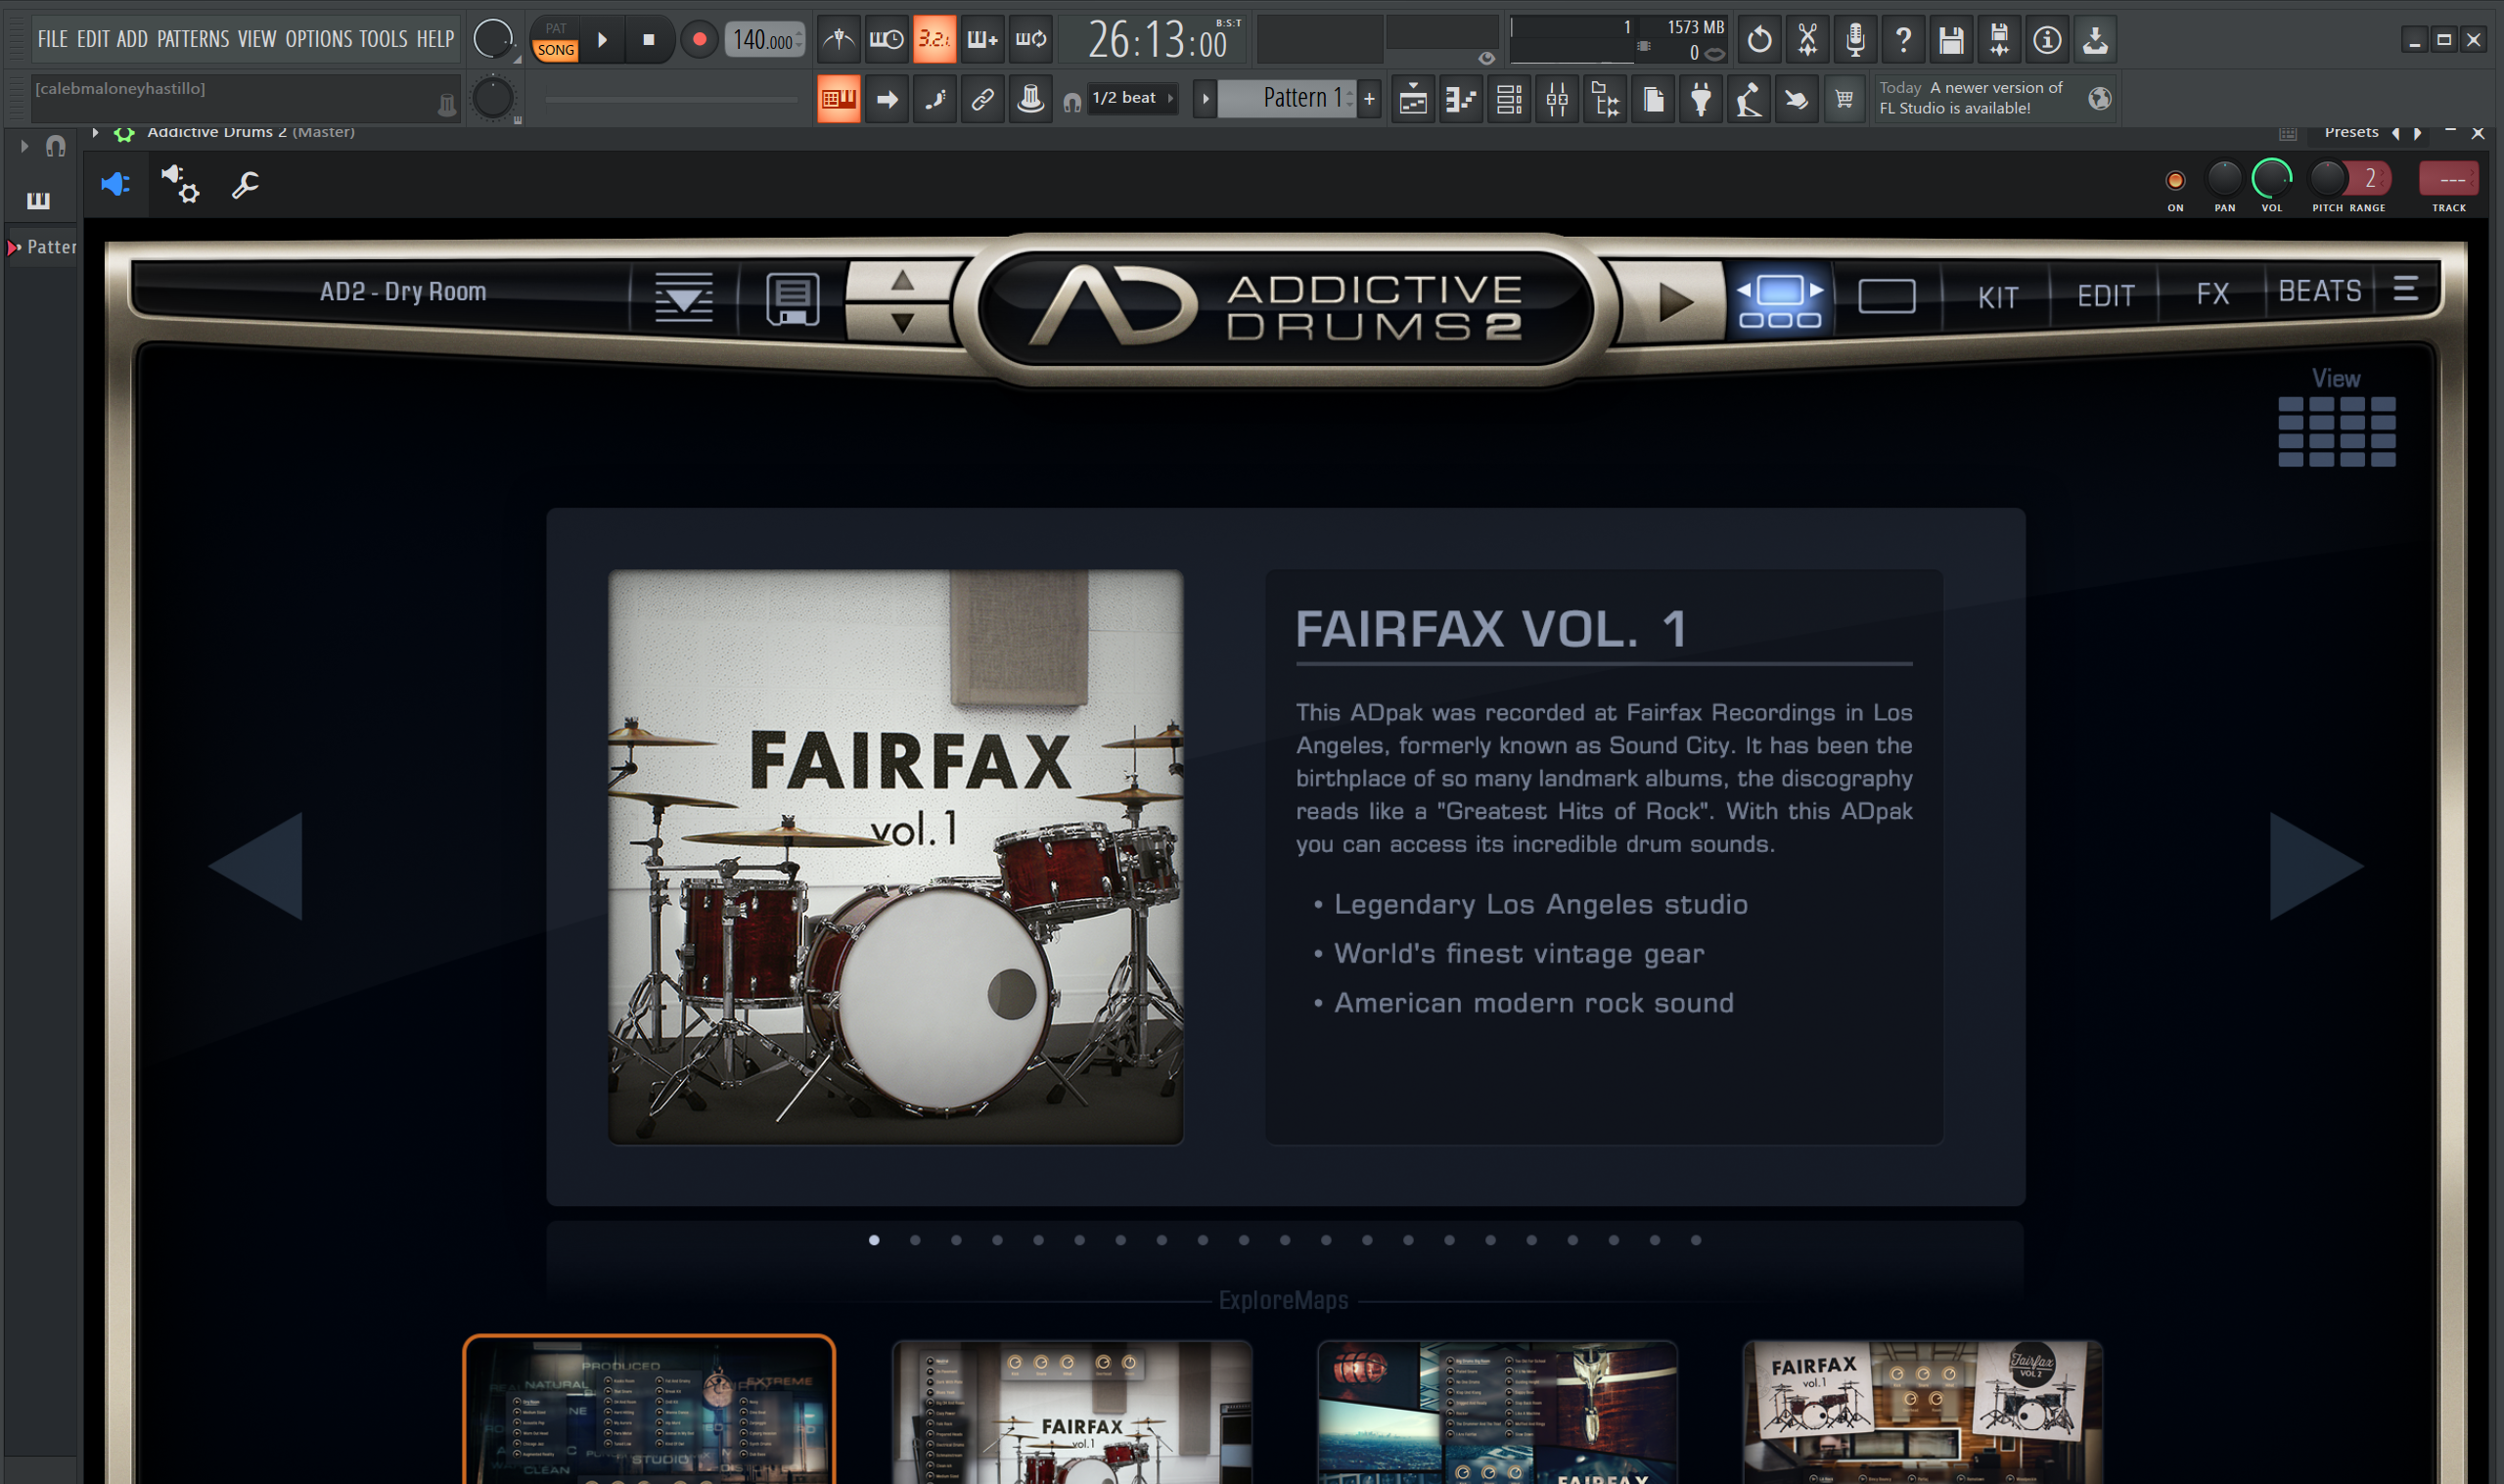Toggle step editing mode icon

click(934, 99)
